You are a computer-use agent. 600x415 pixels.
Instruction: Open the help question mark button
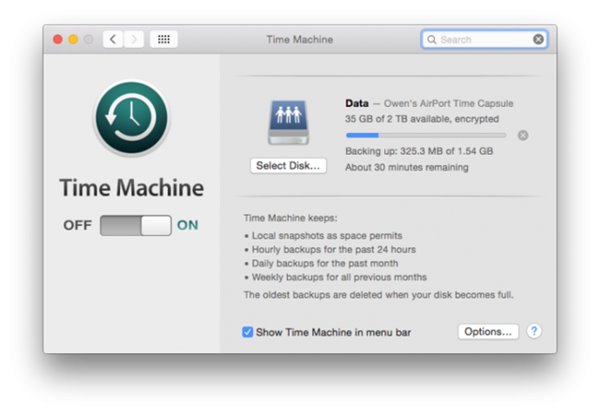click(534, 331)
